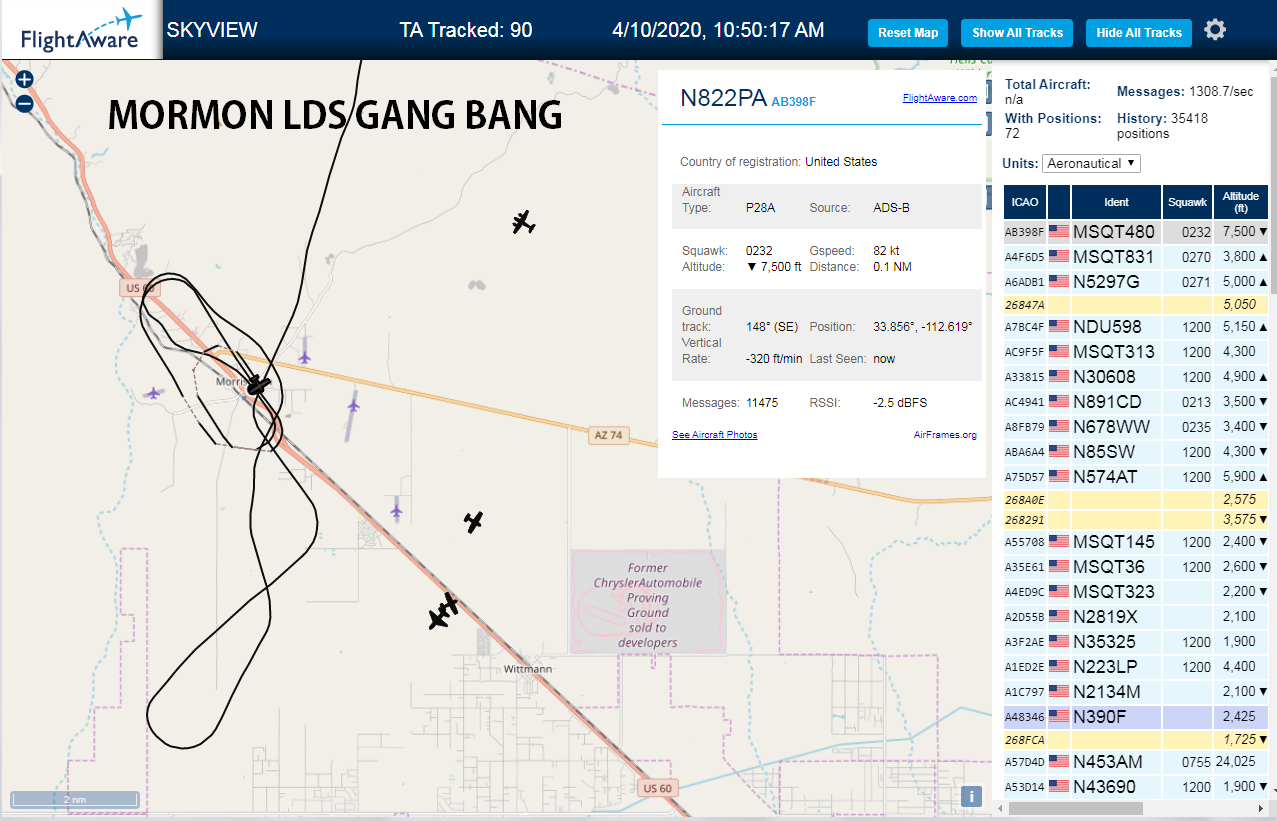
Task: Open FlightAware.com link in aircraft panel
Action: [940, 98]
